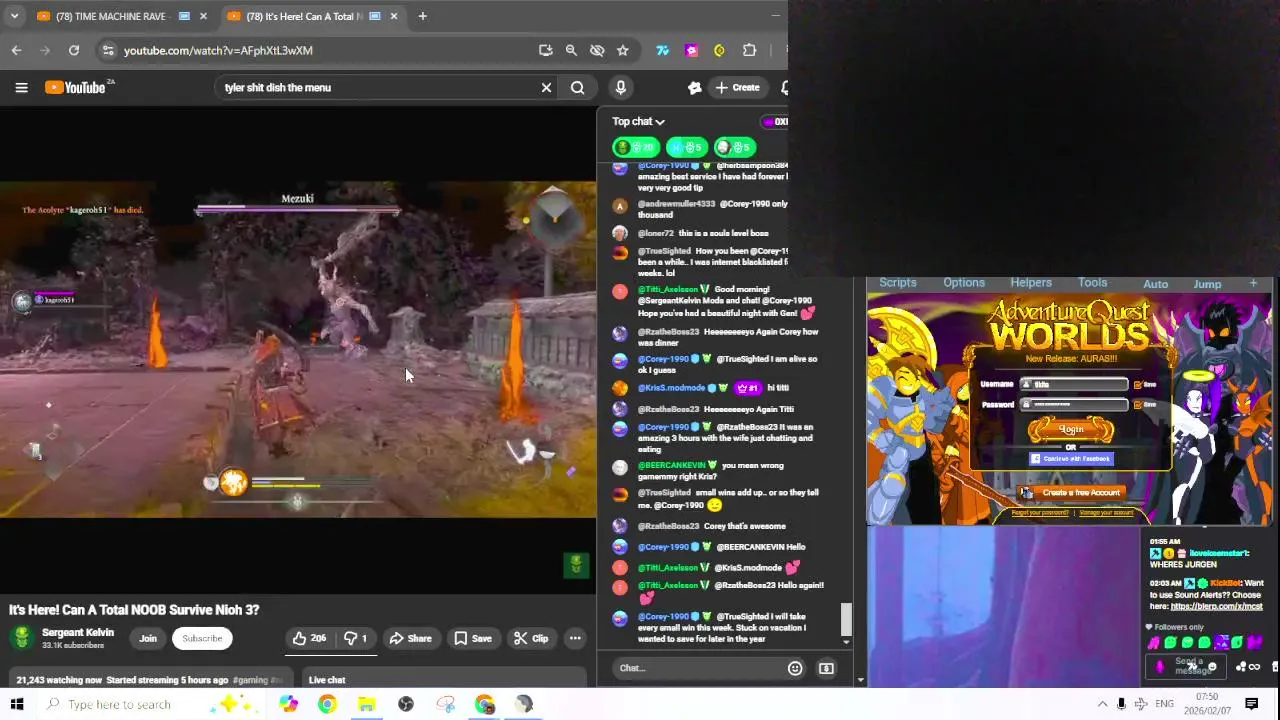The height and width of the screenshot is (720, 1280).
Task: Open the YouTube Create button
Action: click(737, 88)
